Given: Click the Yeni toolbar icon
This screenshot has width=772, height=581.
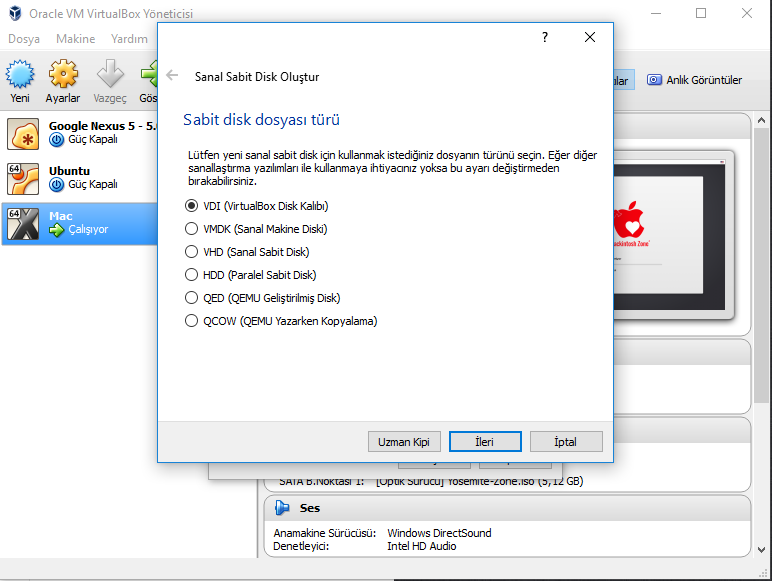Looking at the screenshot, I should (x=20, y=74).
